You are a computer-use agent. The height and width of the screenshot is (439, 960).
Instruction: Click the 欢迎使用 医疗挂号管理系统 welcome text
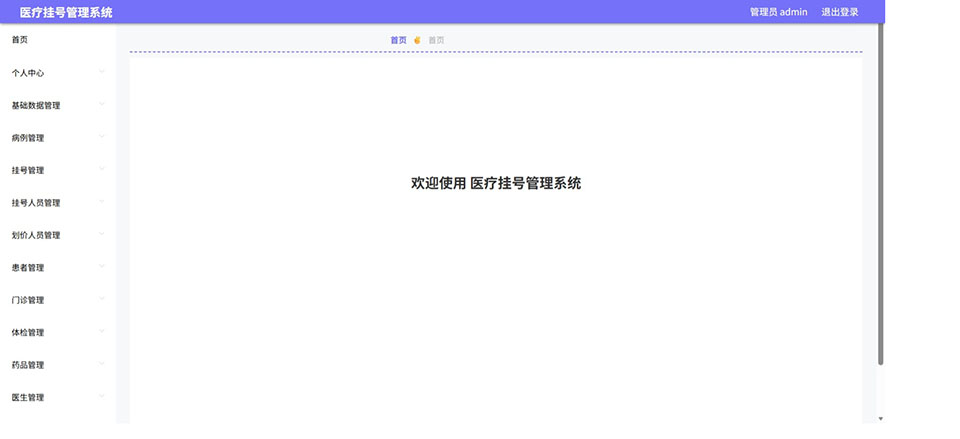point(496,183)
